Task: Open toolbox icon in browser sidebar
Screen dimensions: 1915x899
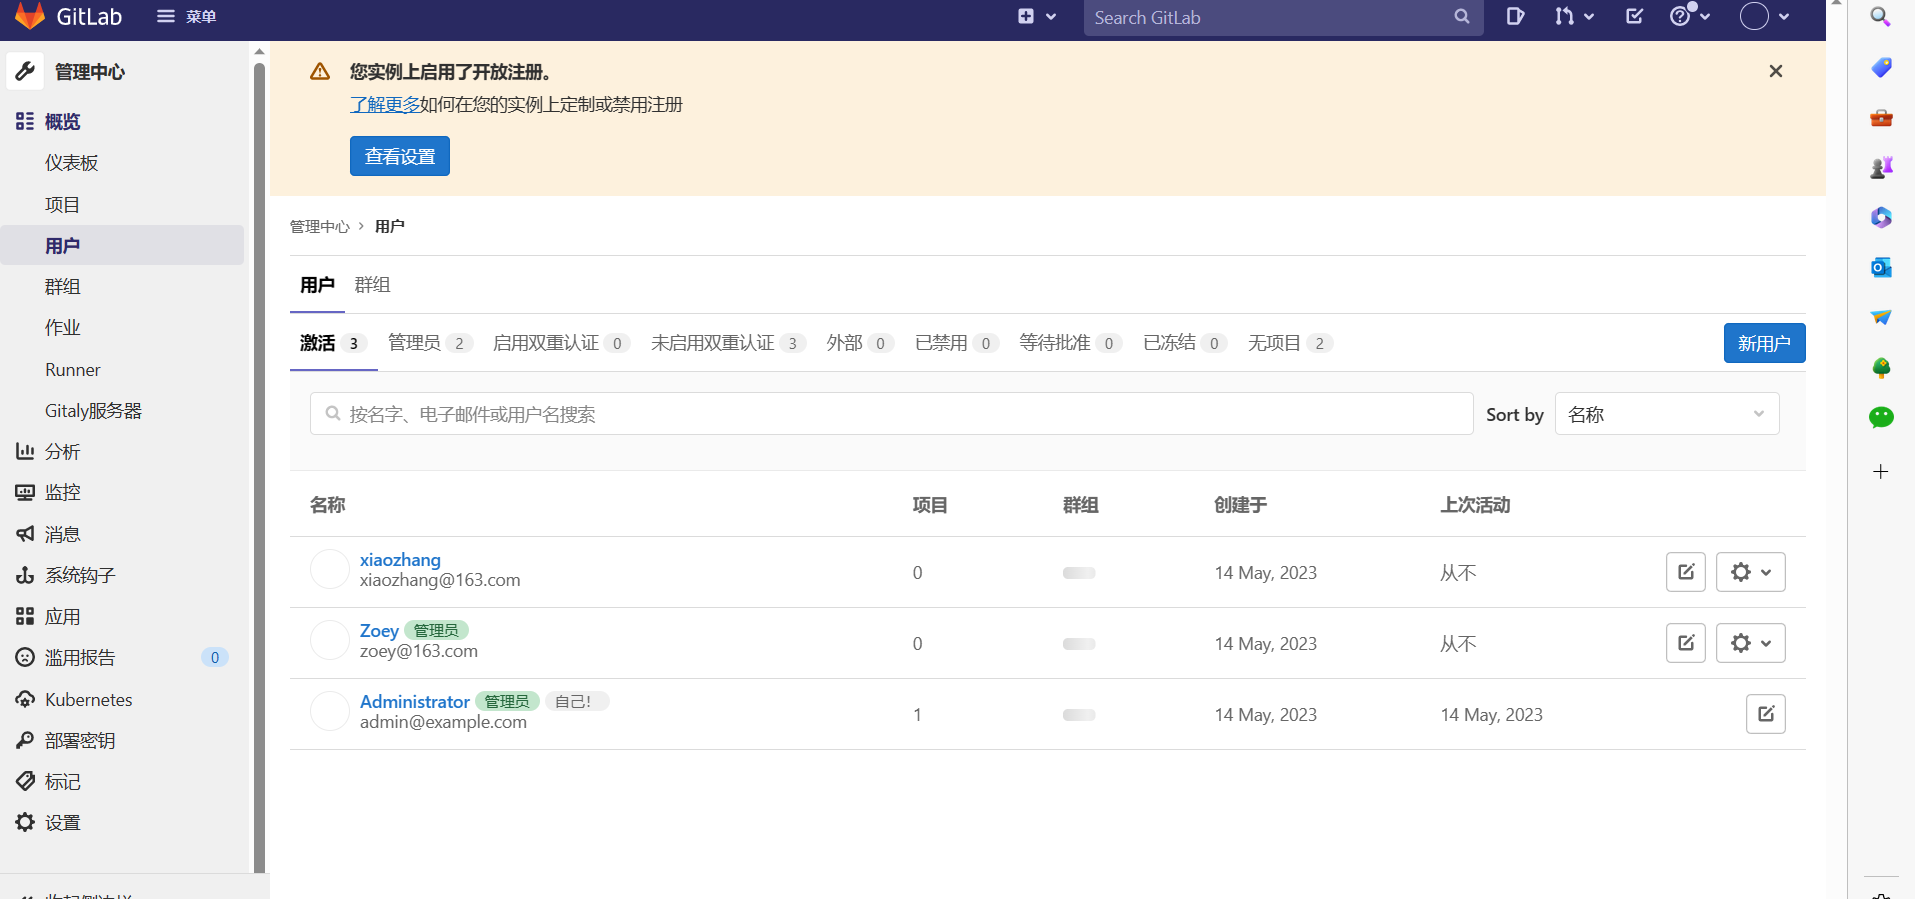Action: pyautogui.click(x=1880, y=117)
